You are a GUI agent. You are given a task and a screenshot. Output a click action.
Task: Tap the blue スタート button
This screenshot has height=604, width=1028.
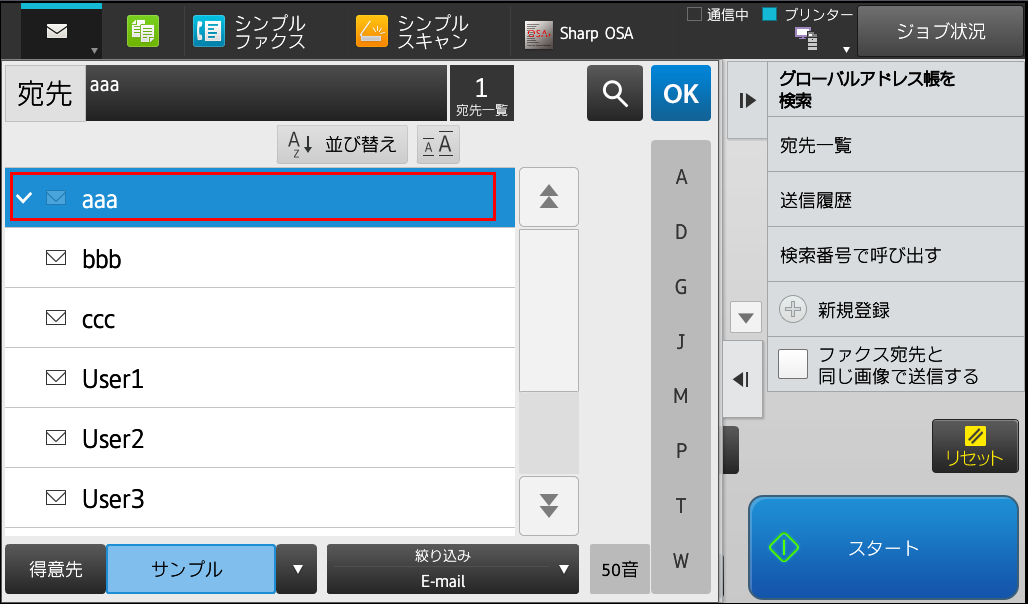(883, 548)
